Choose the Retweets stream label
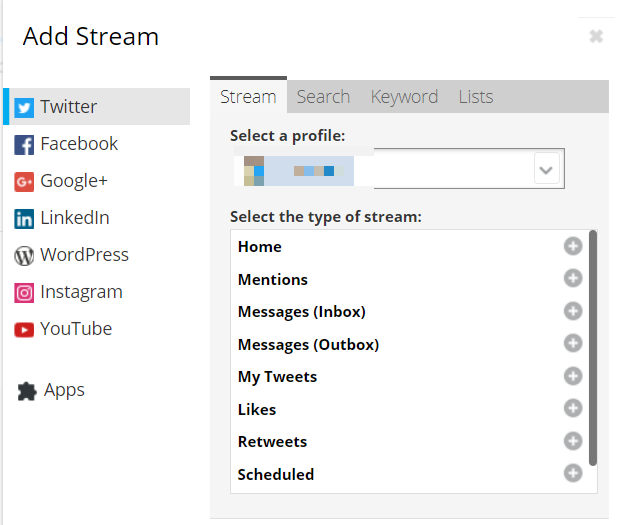Screen dimensions: 620x525 (x=272, y=442)
